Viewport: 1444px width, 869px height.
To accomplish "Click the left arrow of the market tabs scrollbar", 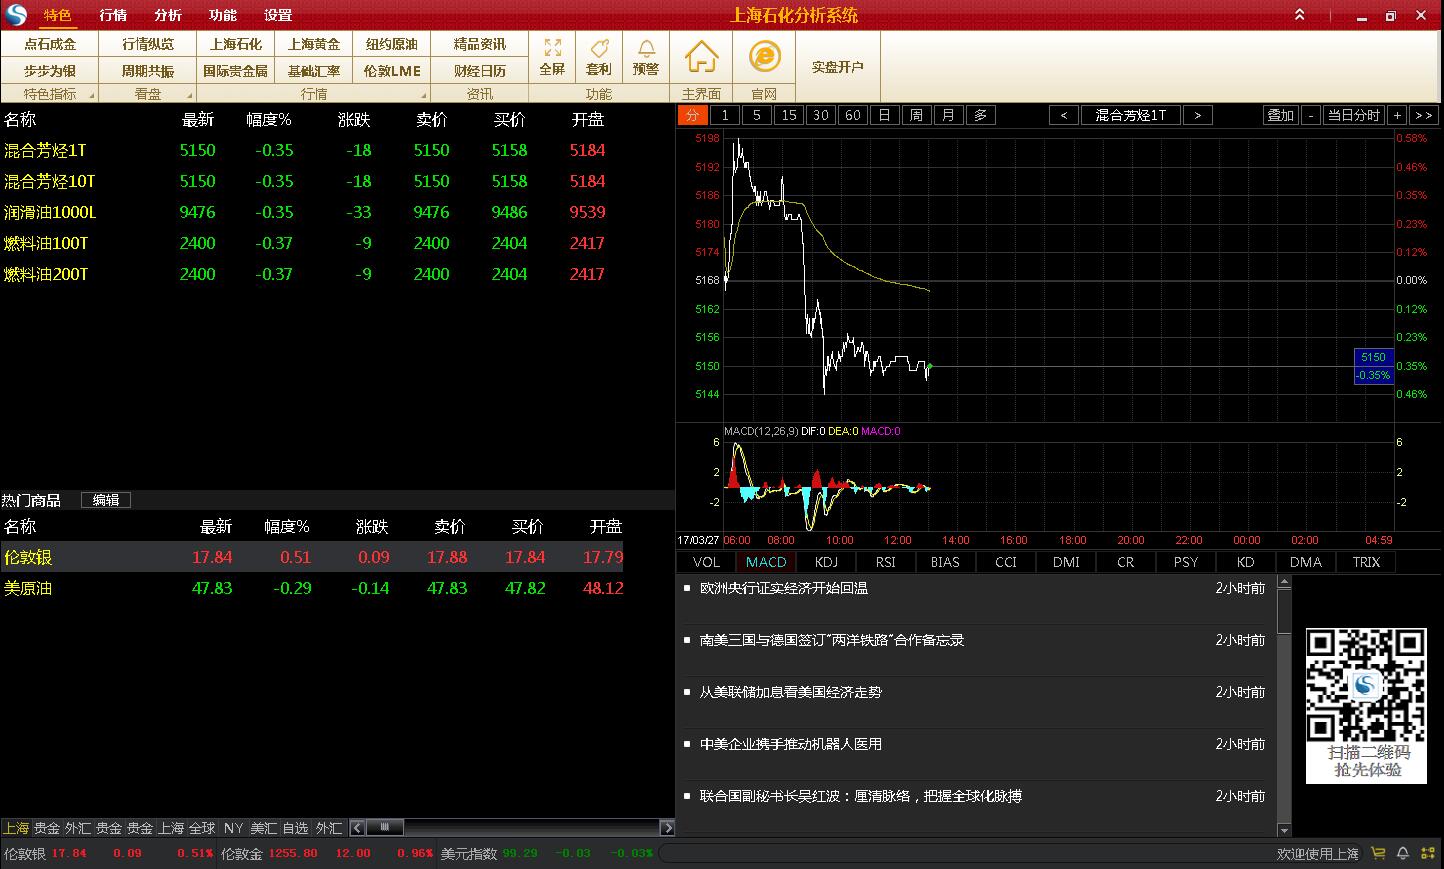I will click(357, 828).
